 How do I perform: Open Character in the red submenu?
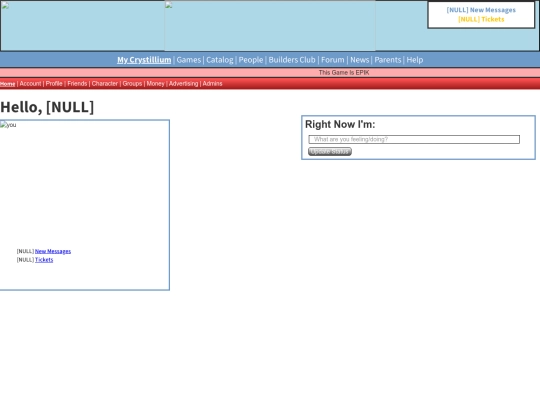click(x=105, y=84)
